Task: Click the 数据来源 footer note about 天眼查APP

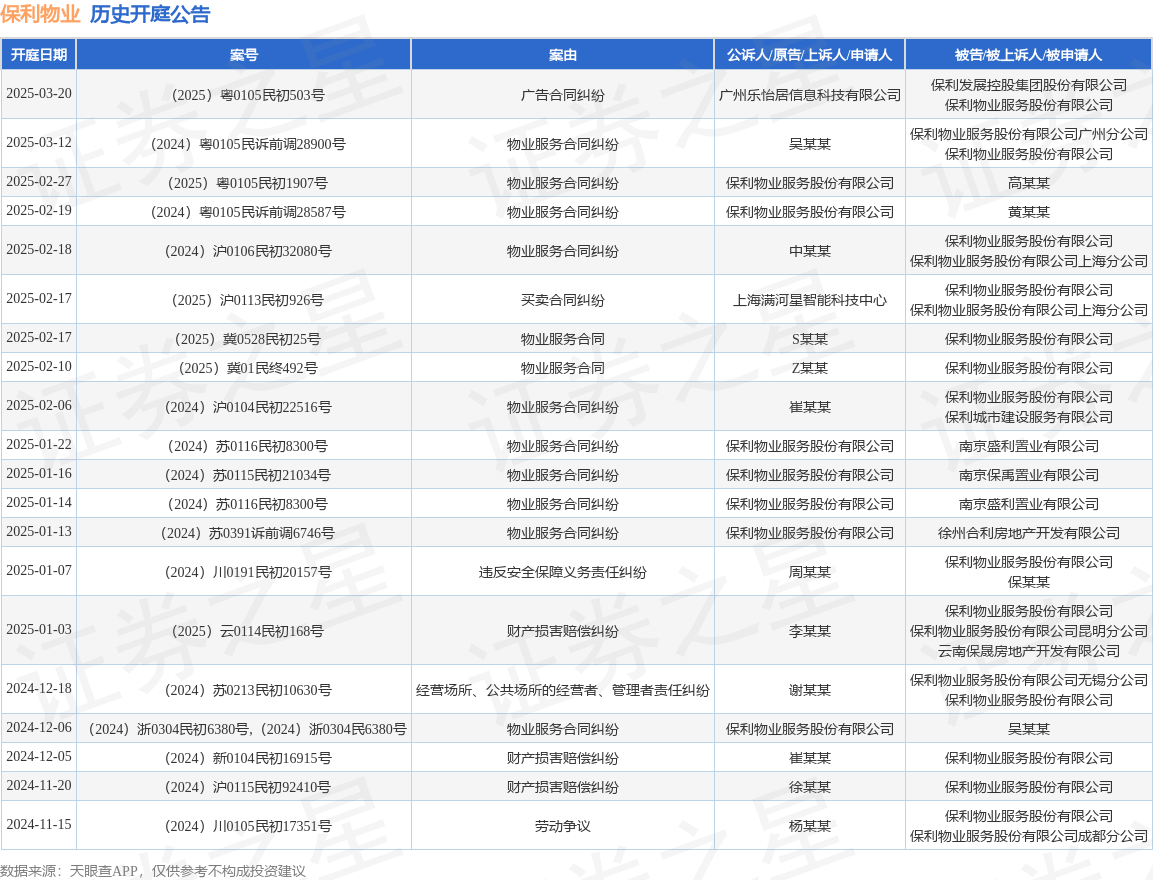Action: [x=153, y=871]
